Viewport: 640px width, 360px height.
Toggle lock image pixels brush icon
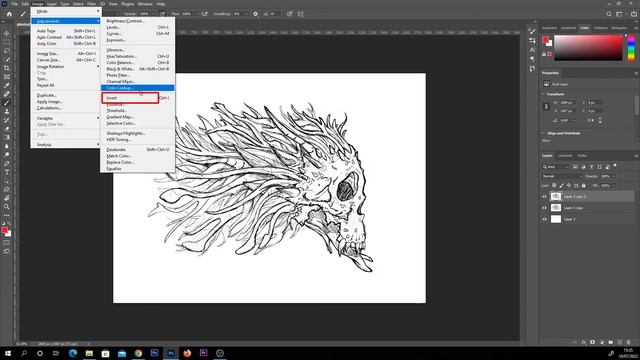click(x=561, y=185)
